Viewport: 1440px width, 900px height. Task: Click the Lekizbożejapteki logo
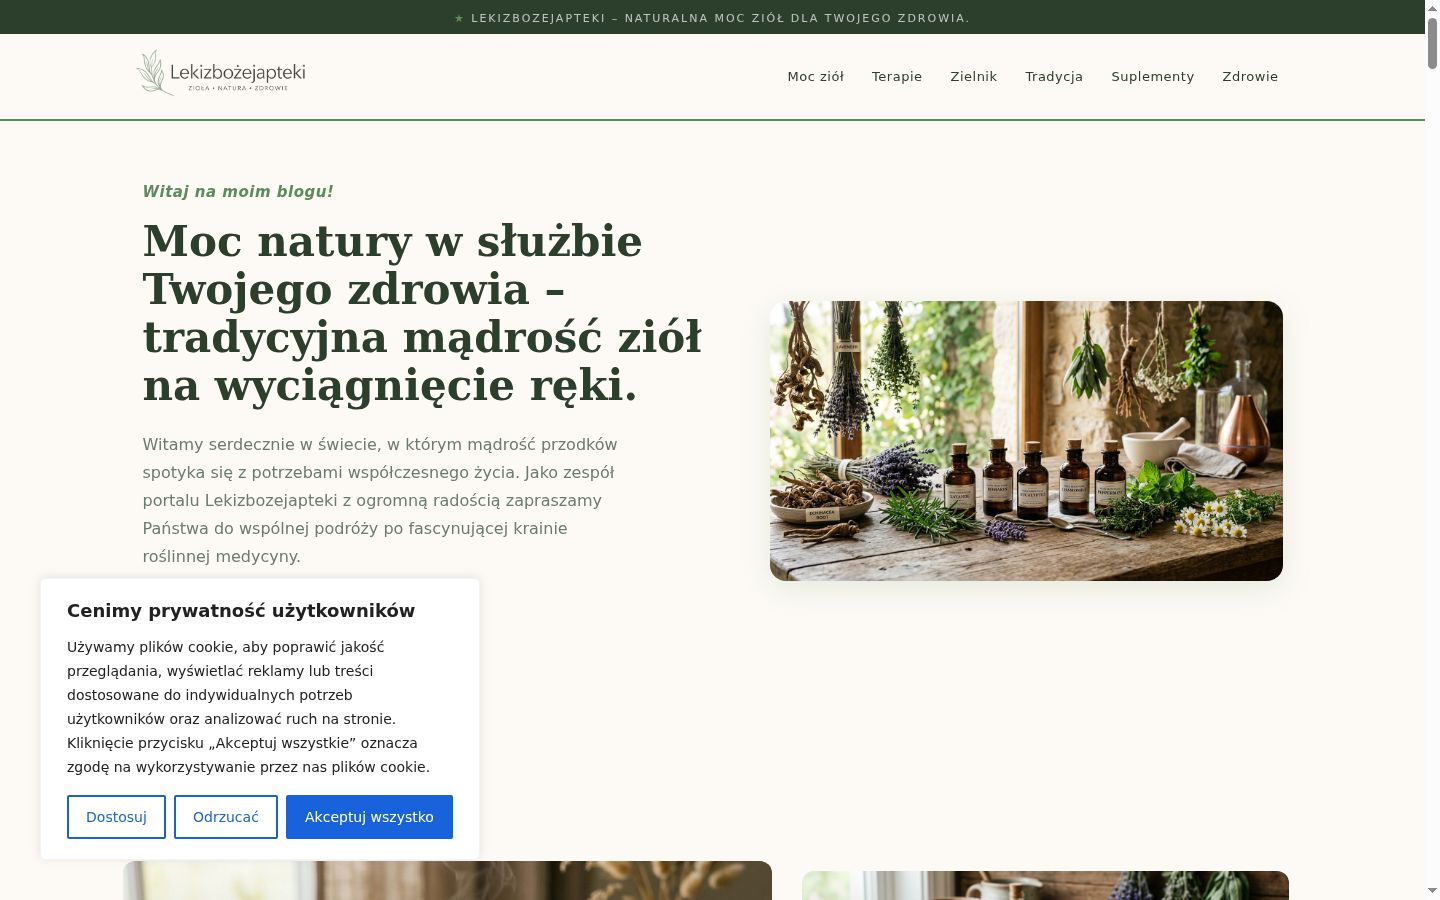[x=221, y=73]
